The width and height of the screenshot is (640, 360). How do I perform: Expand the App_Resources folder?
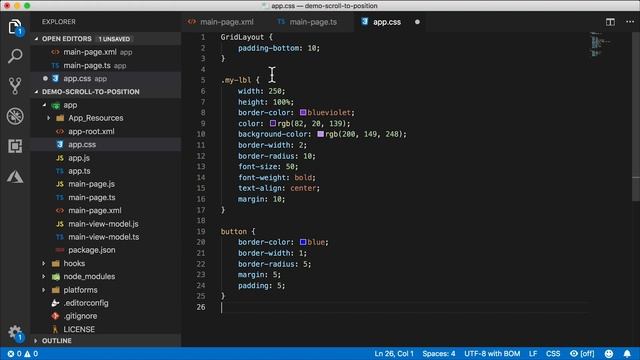(x=49, y=118)
